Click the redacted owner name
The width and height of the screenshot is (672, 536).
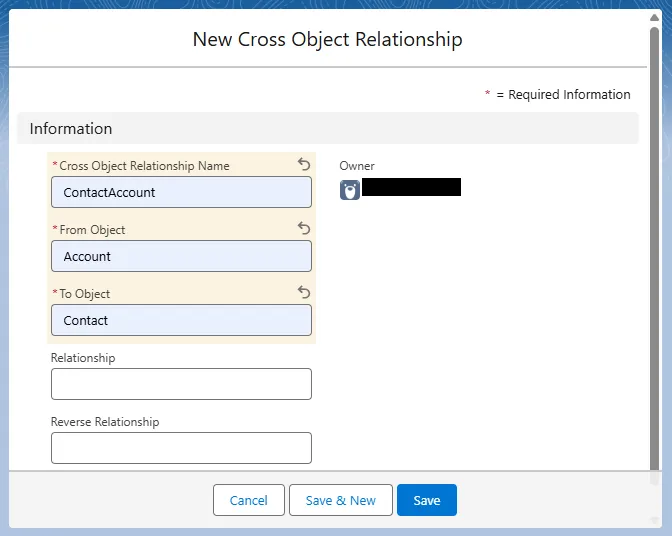411,187
